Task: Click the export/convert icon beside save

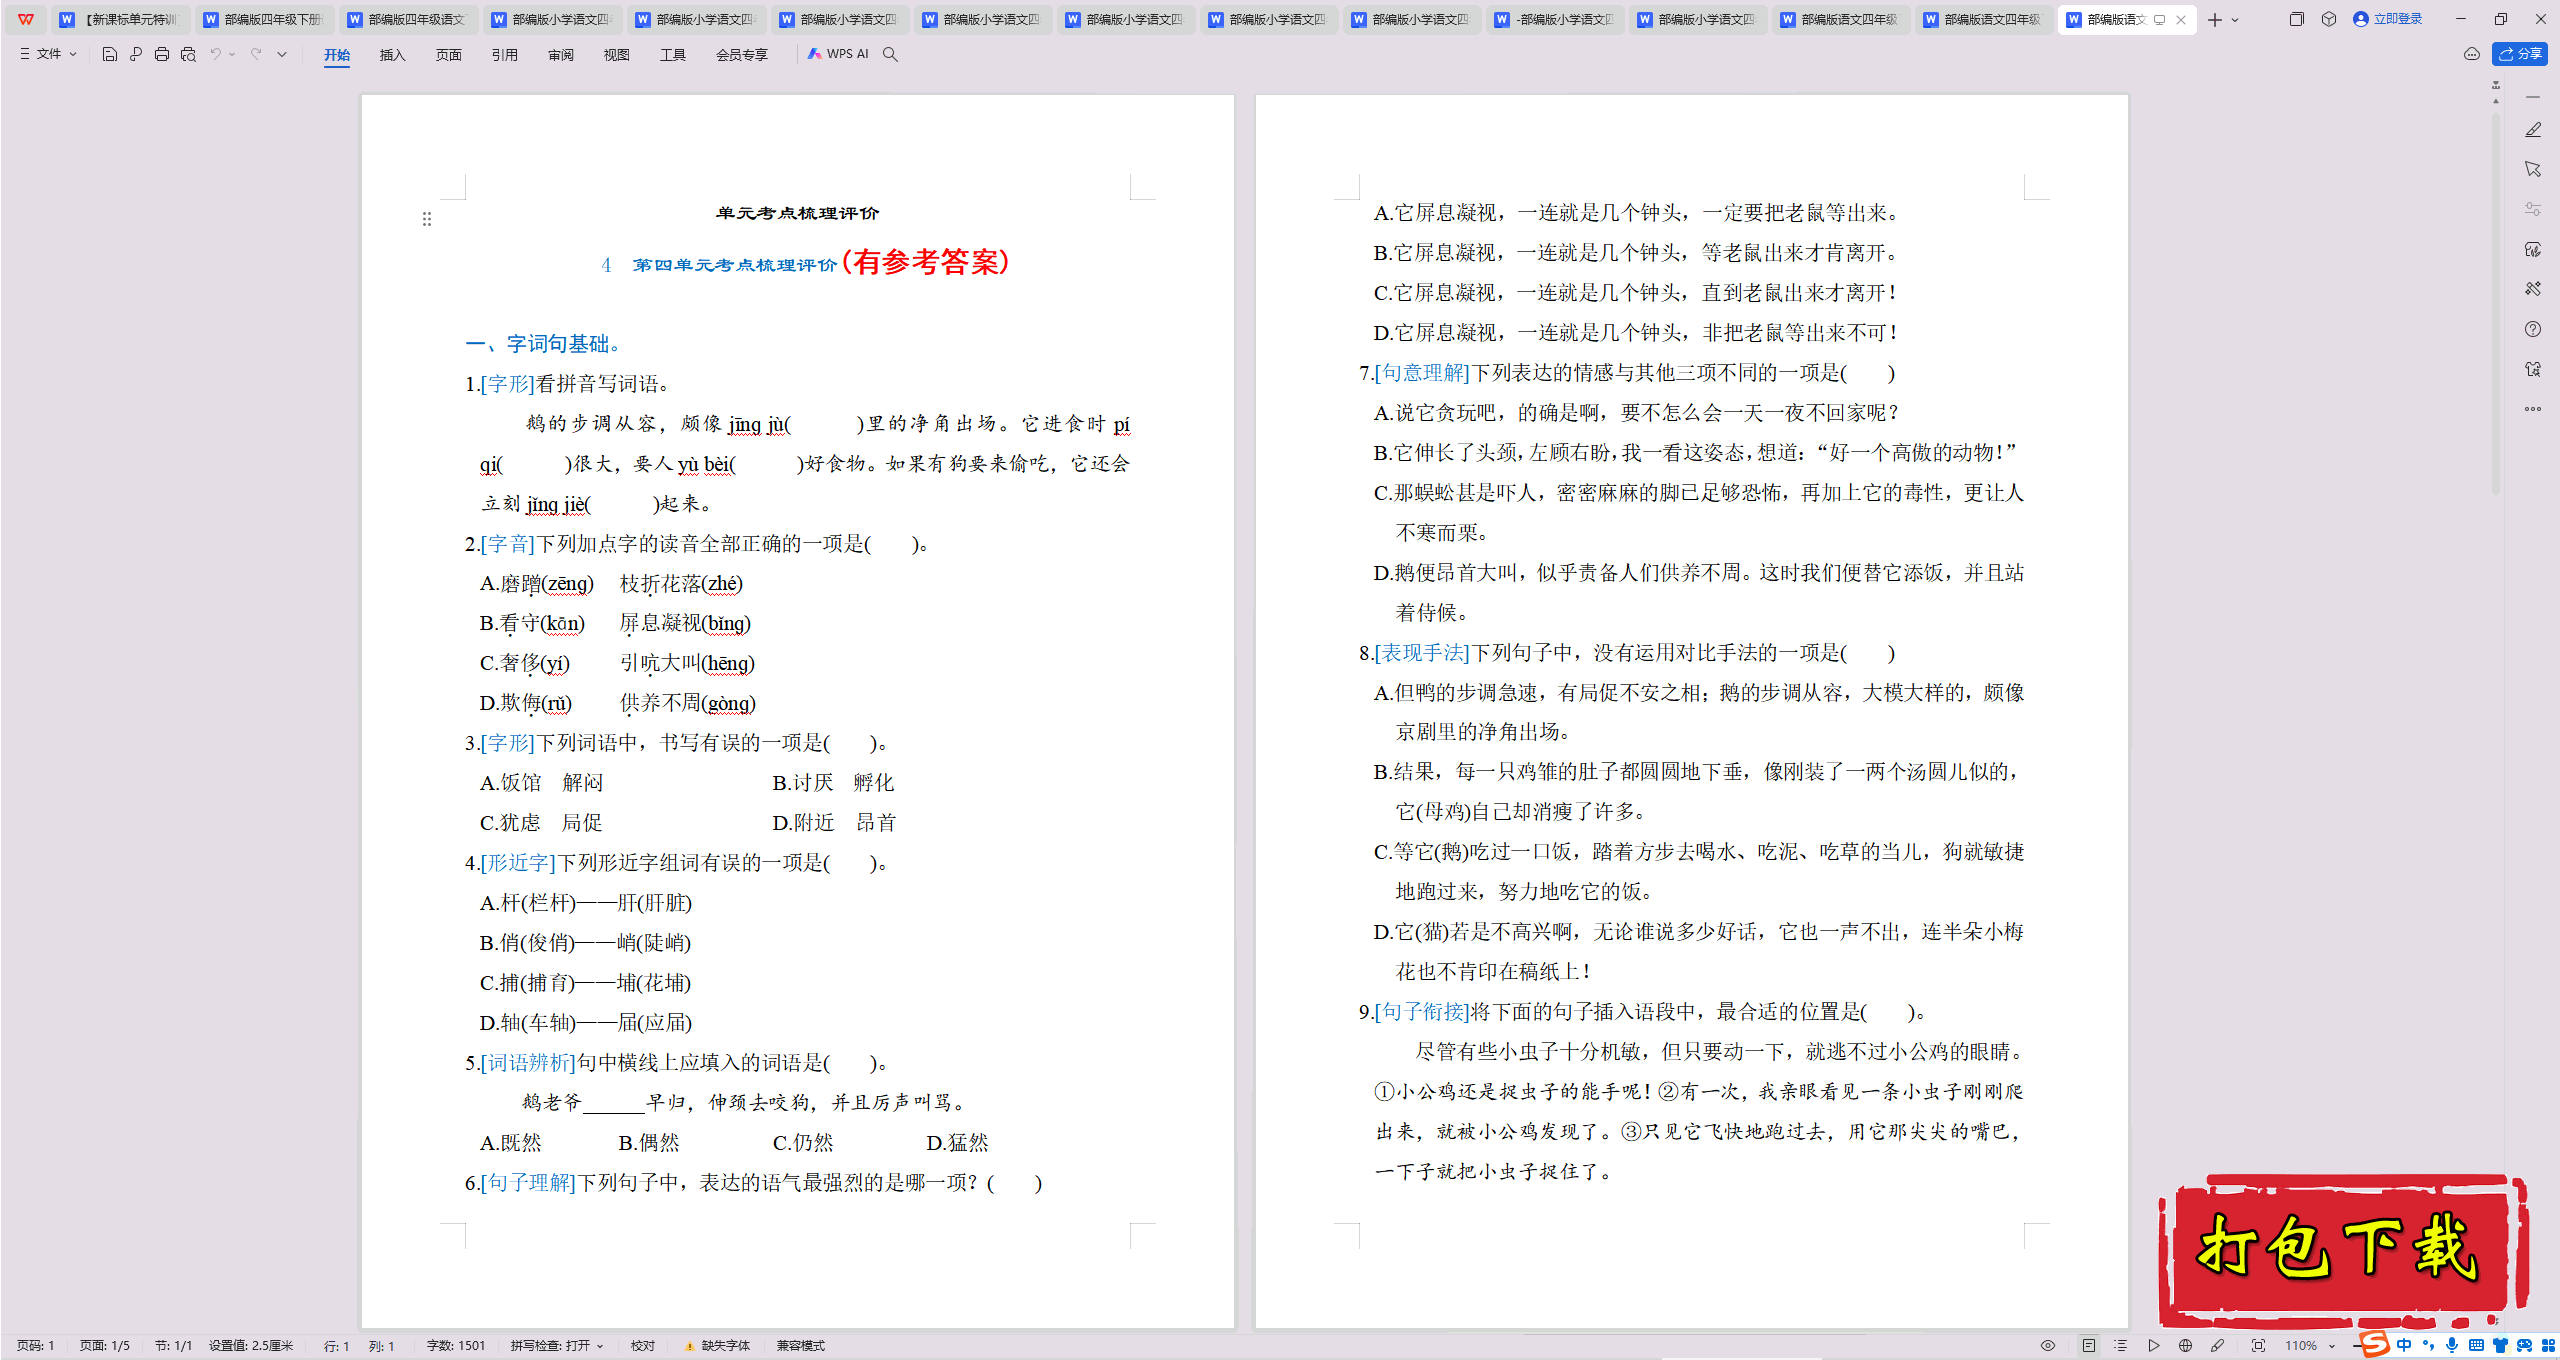Action: coord(136,54)
